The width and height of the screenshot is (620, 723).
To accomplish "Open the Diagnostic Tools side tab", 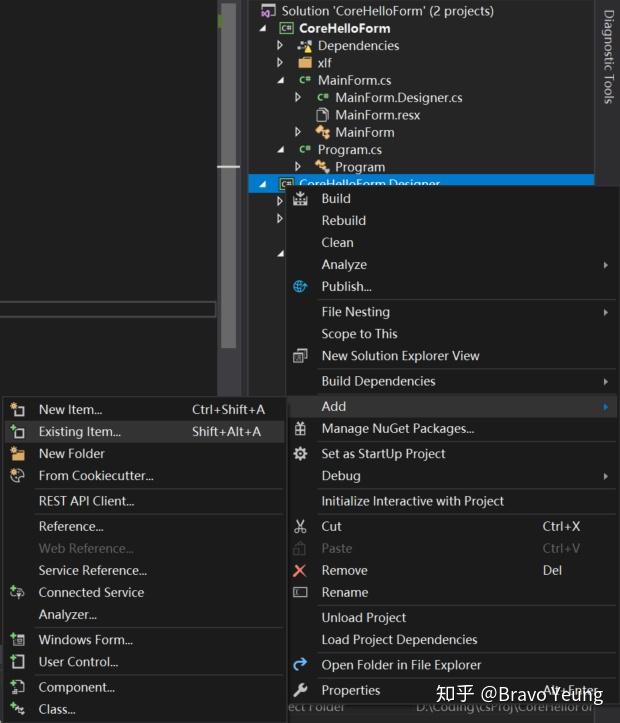I will coord(608,57).
